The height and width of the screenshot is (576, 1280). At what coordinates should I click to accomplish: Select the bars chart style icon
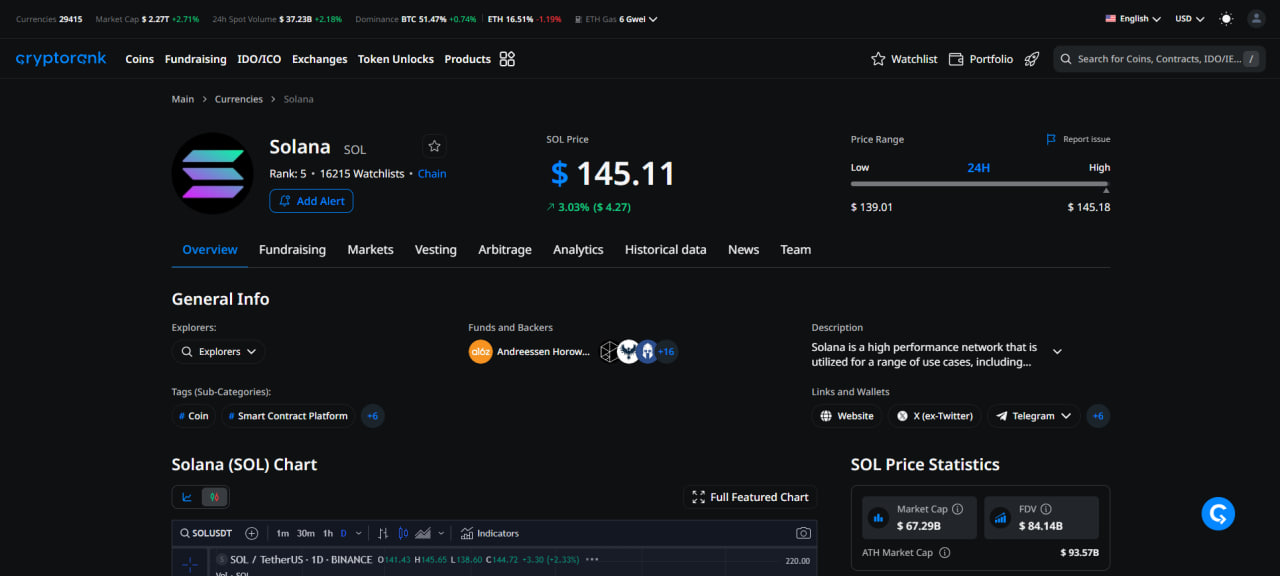click(383, 533)
